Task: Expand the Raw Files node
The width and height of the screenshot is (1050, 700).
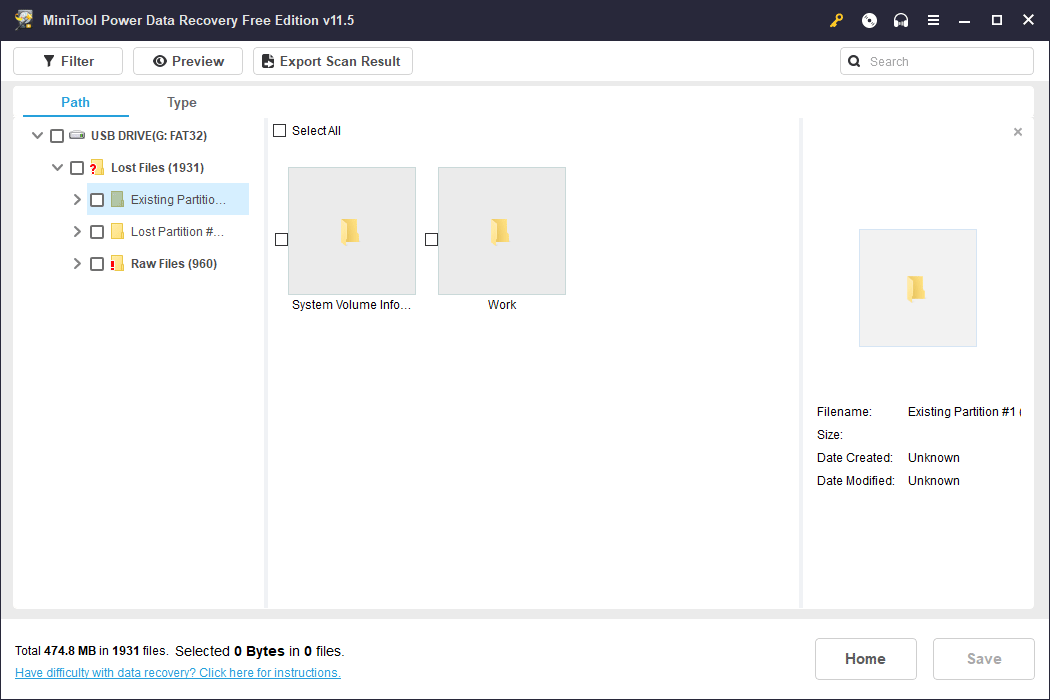Action: 77,263
